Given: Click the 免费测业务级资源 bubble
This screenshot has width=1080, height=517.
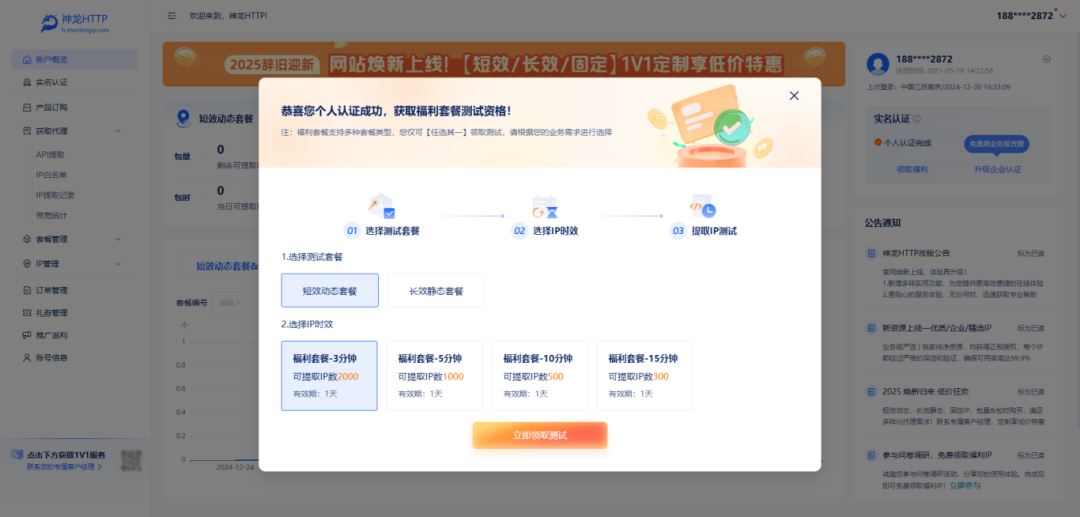Looking at the screenshot, I should pyautogui.click(x=997, y=144).
